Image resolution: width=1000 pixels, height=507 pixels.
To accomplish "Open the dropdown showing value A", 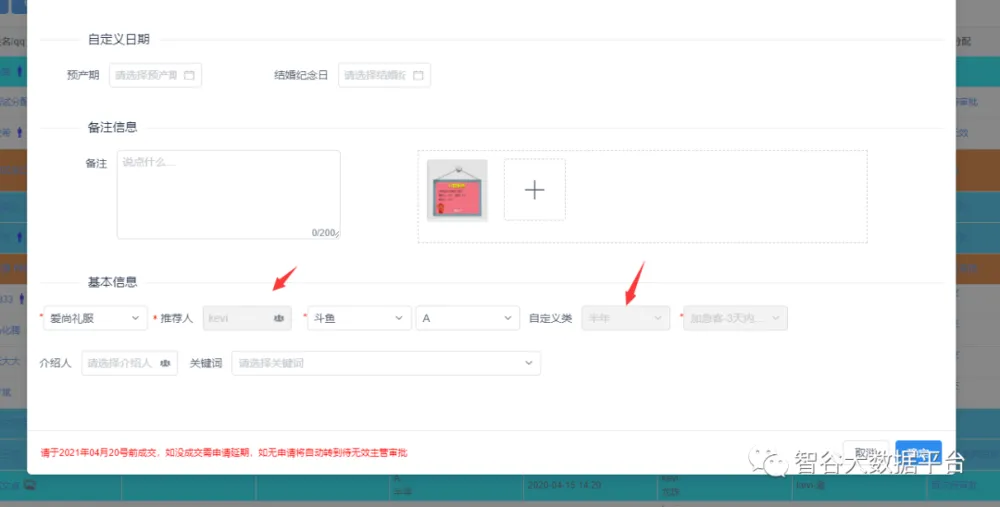I will [467, 318].
